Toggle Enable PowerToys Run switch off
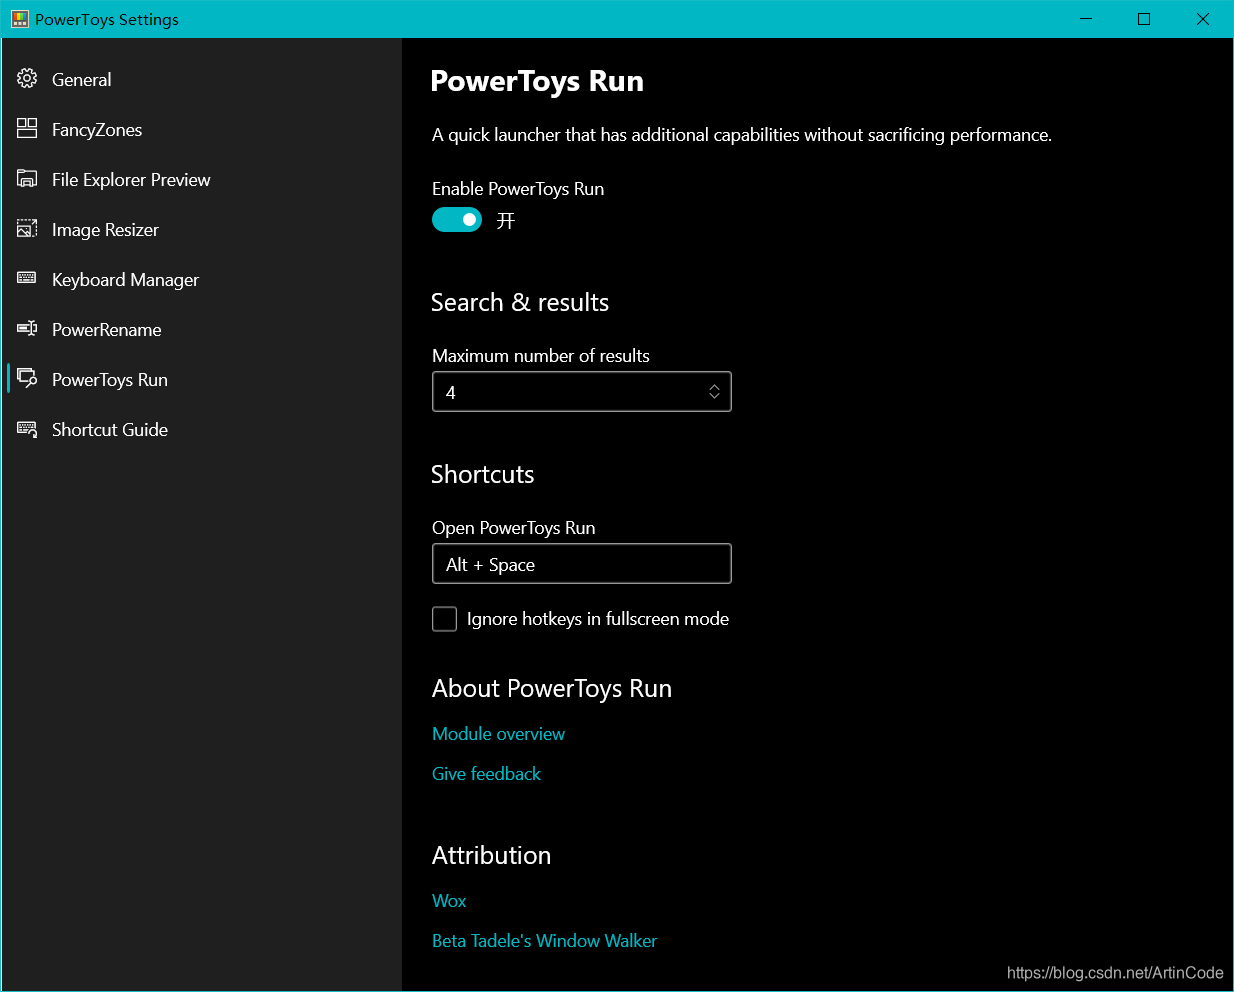The image size is (1234, 992). [x=457, y=220]
